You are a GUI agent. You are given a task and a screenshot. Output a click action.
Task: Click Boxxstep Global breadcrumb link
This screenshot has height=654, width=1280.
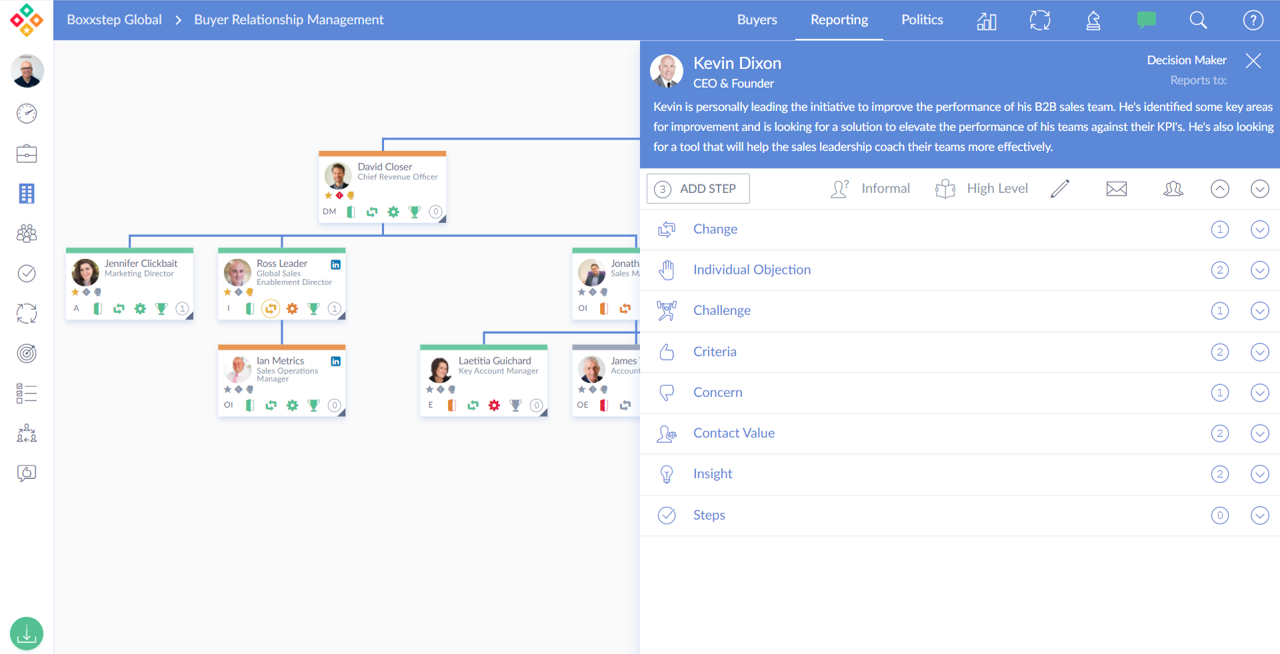[114, 20]
